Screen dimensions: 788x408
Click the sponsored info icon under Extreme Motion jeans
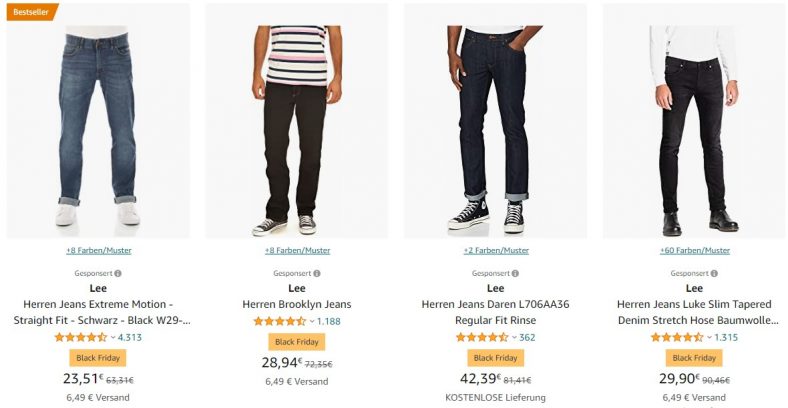(x=117, y=273)
